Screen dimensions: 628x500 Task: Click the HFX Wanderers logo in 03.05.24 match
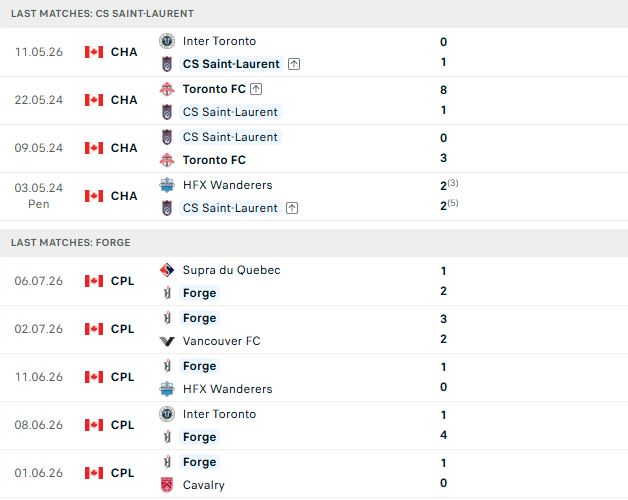[x=167, y=185]
